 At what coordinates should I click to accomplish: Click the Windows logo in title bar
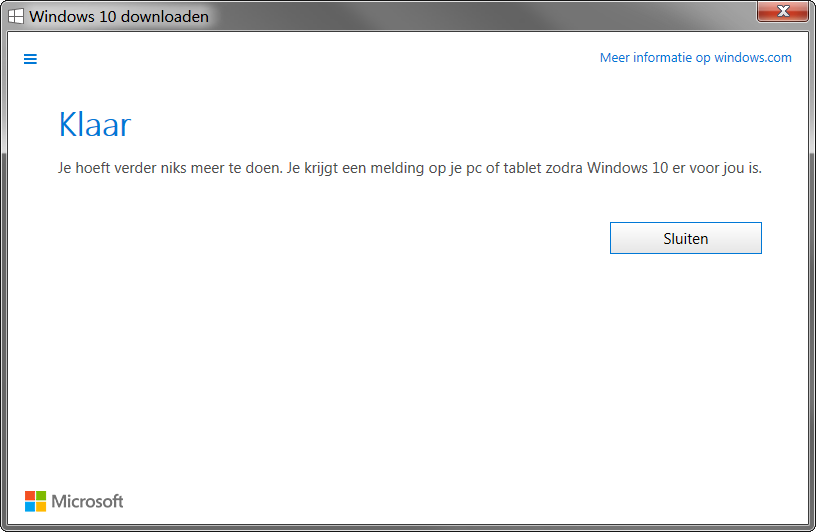click(x=16, y=17)
